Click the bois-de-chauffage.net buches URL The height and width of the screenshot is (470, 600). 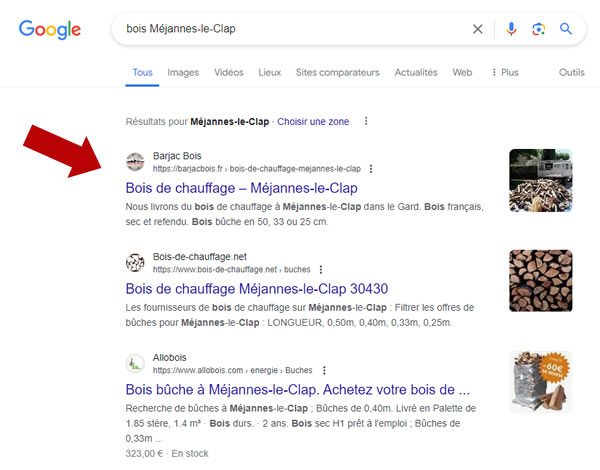(232, 269)
